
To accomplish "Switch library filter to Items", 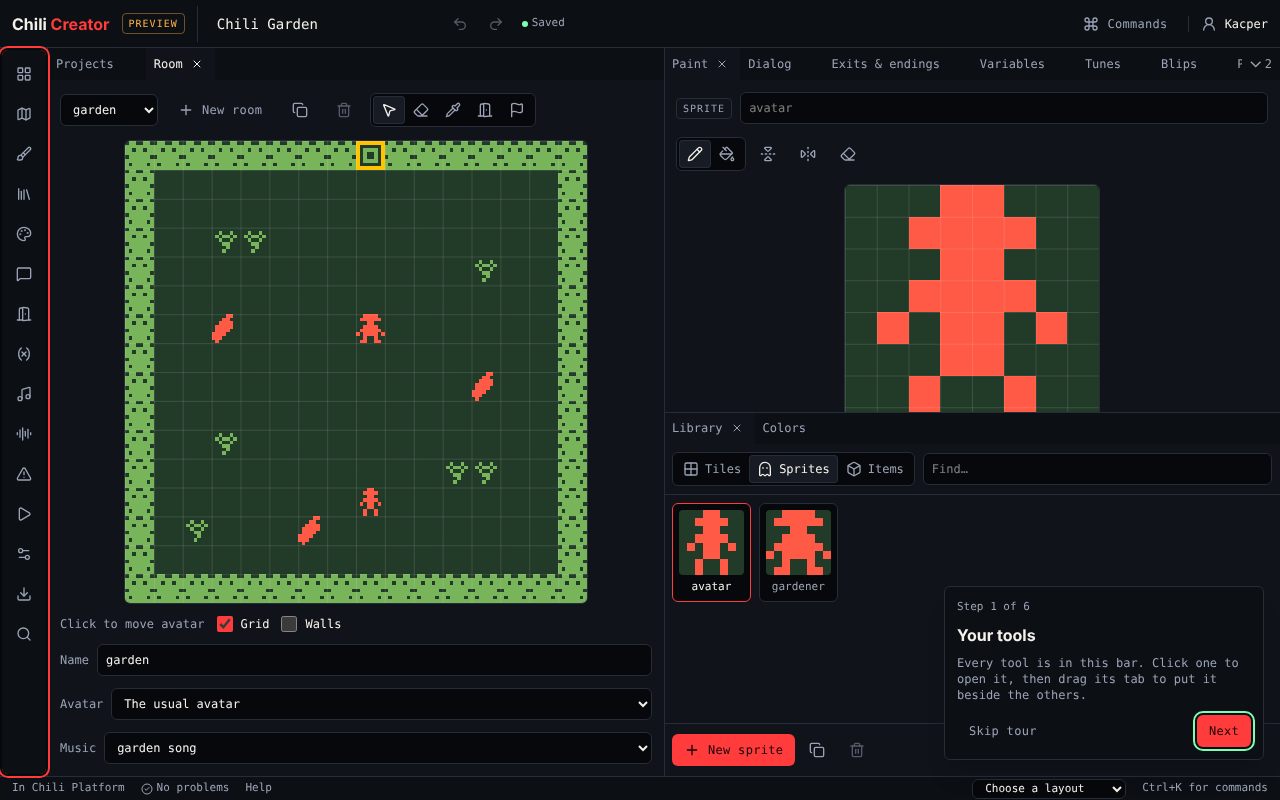I will [875, 469].
